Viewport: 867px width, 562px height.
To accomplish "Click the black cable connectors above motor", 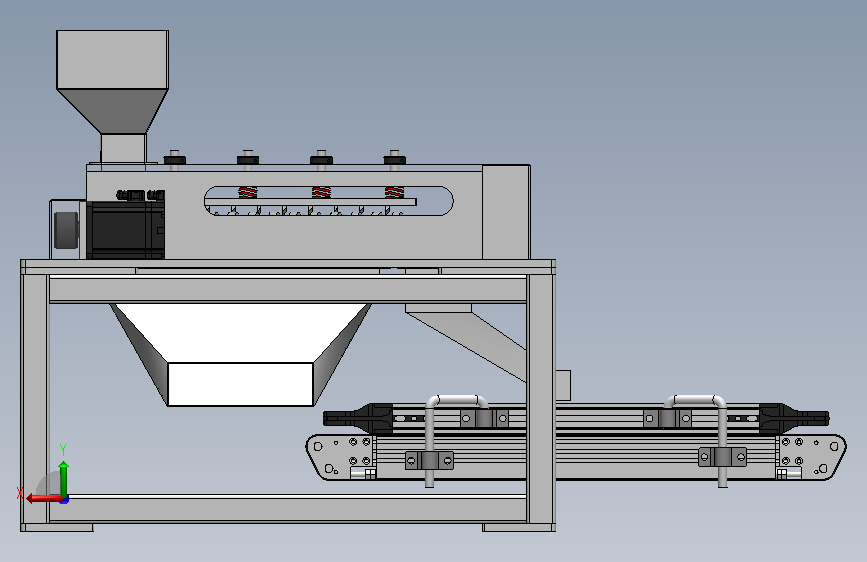I will point(140,195).
